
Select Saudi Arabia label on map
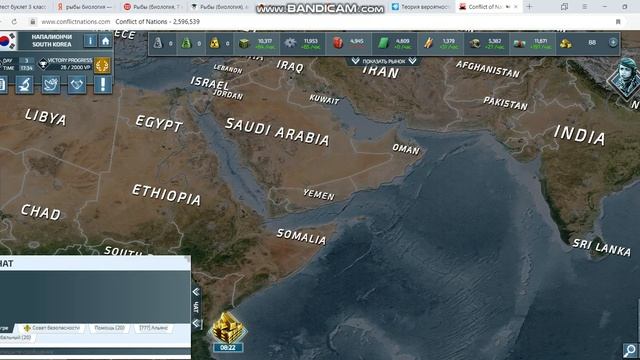pos(277,132)
